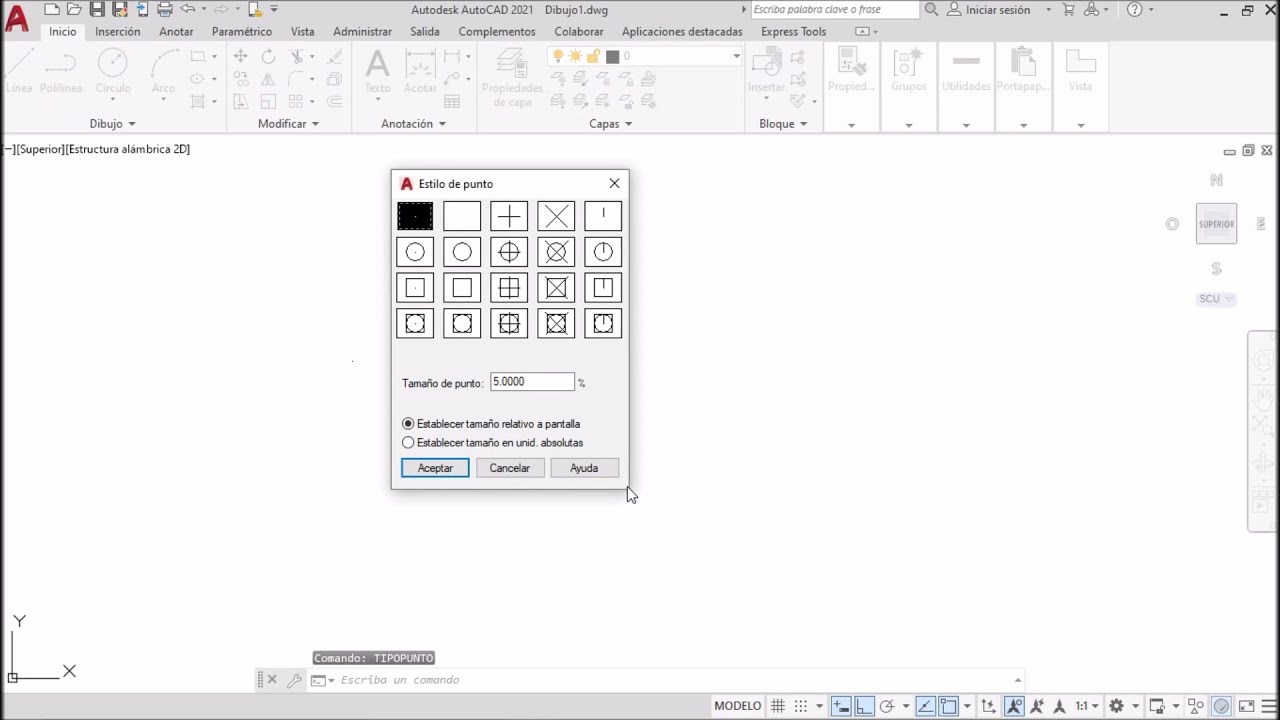Select the dot point style

point(415,216)
